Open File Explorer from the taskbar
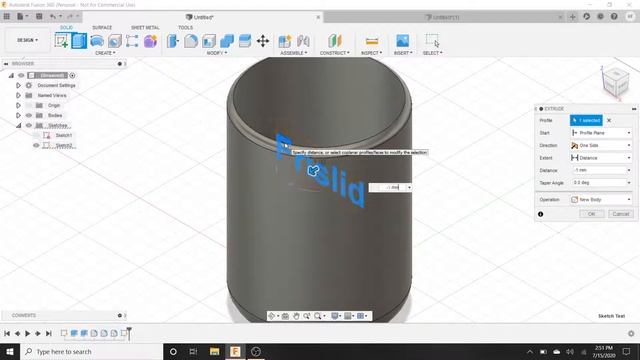The height and width of the screenshot is (360, 640). 214,351
